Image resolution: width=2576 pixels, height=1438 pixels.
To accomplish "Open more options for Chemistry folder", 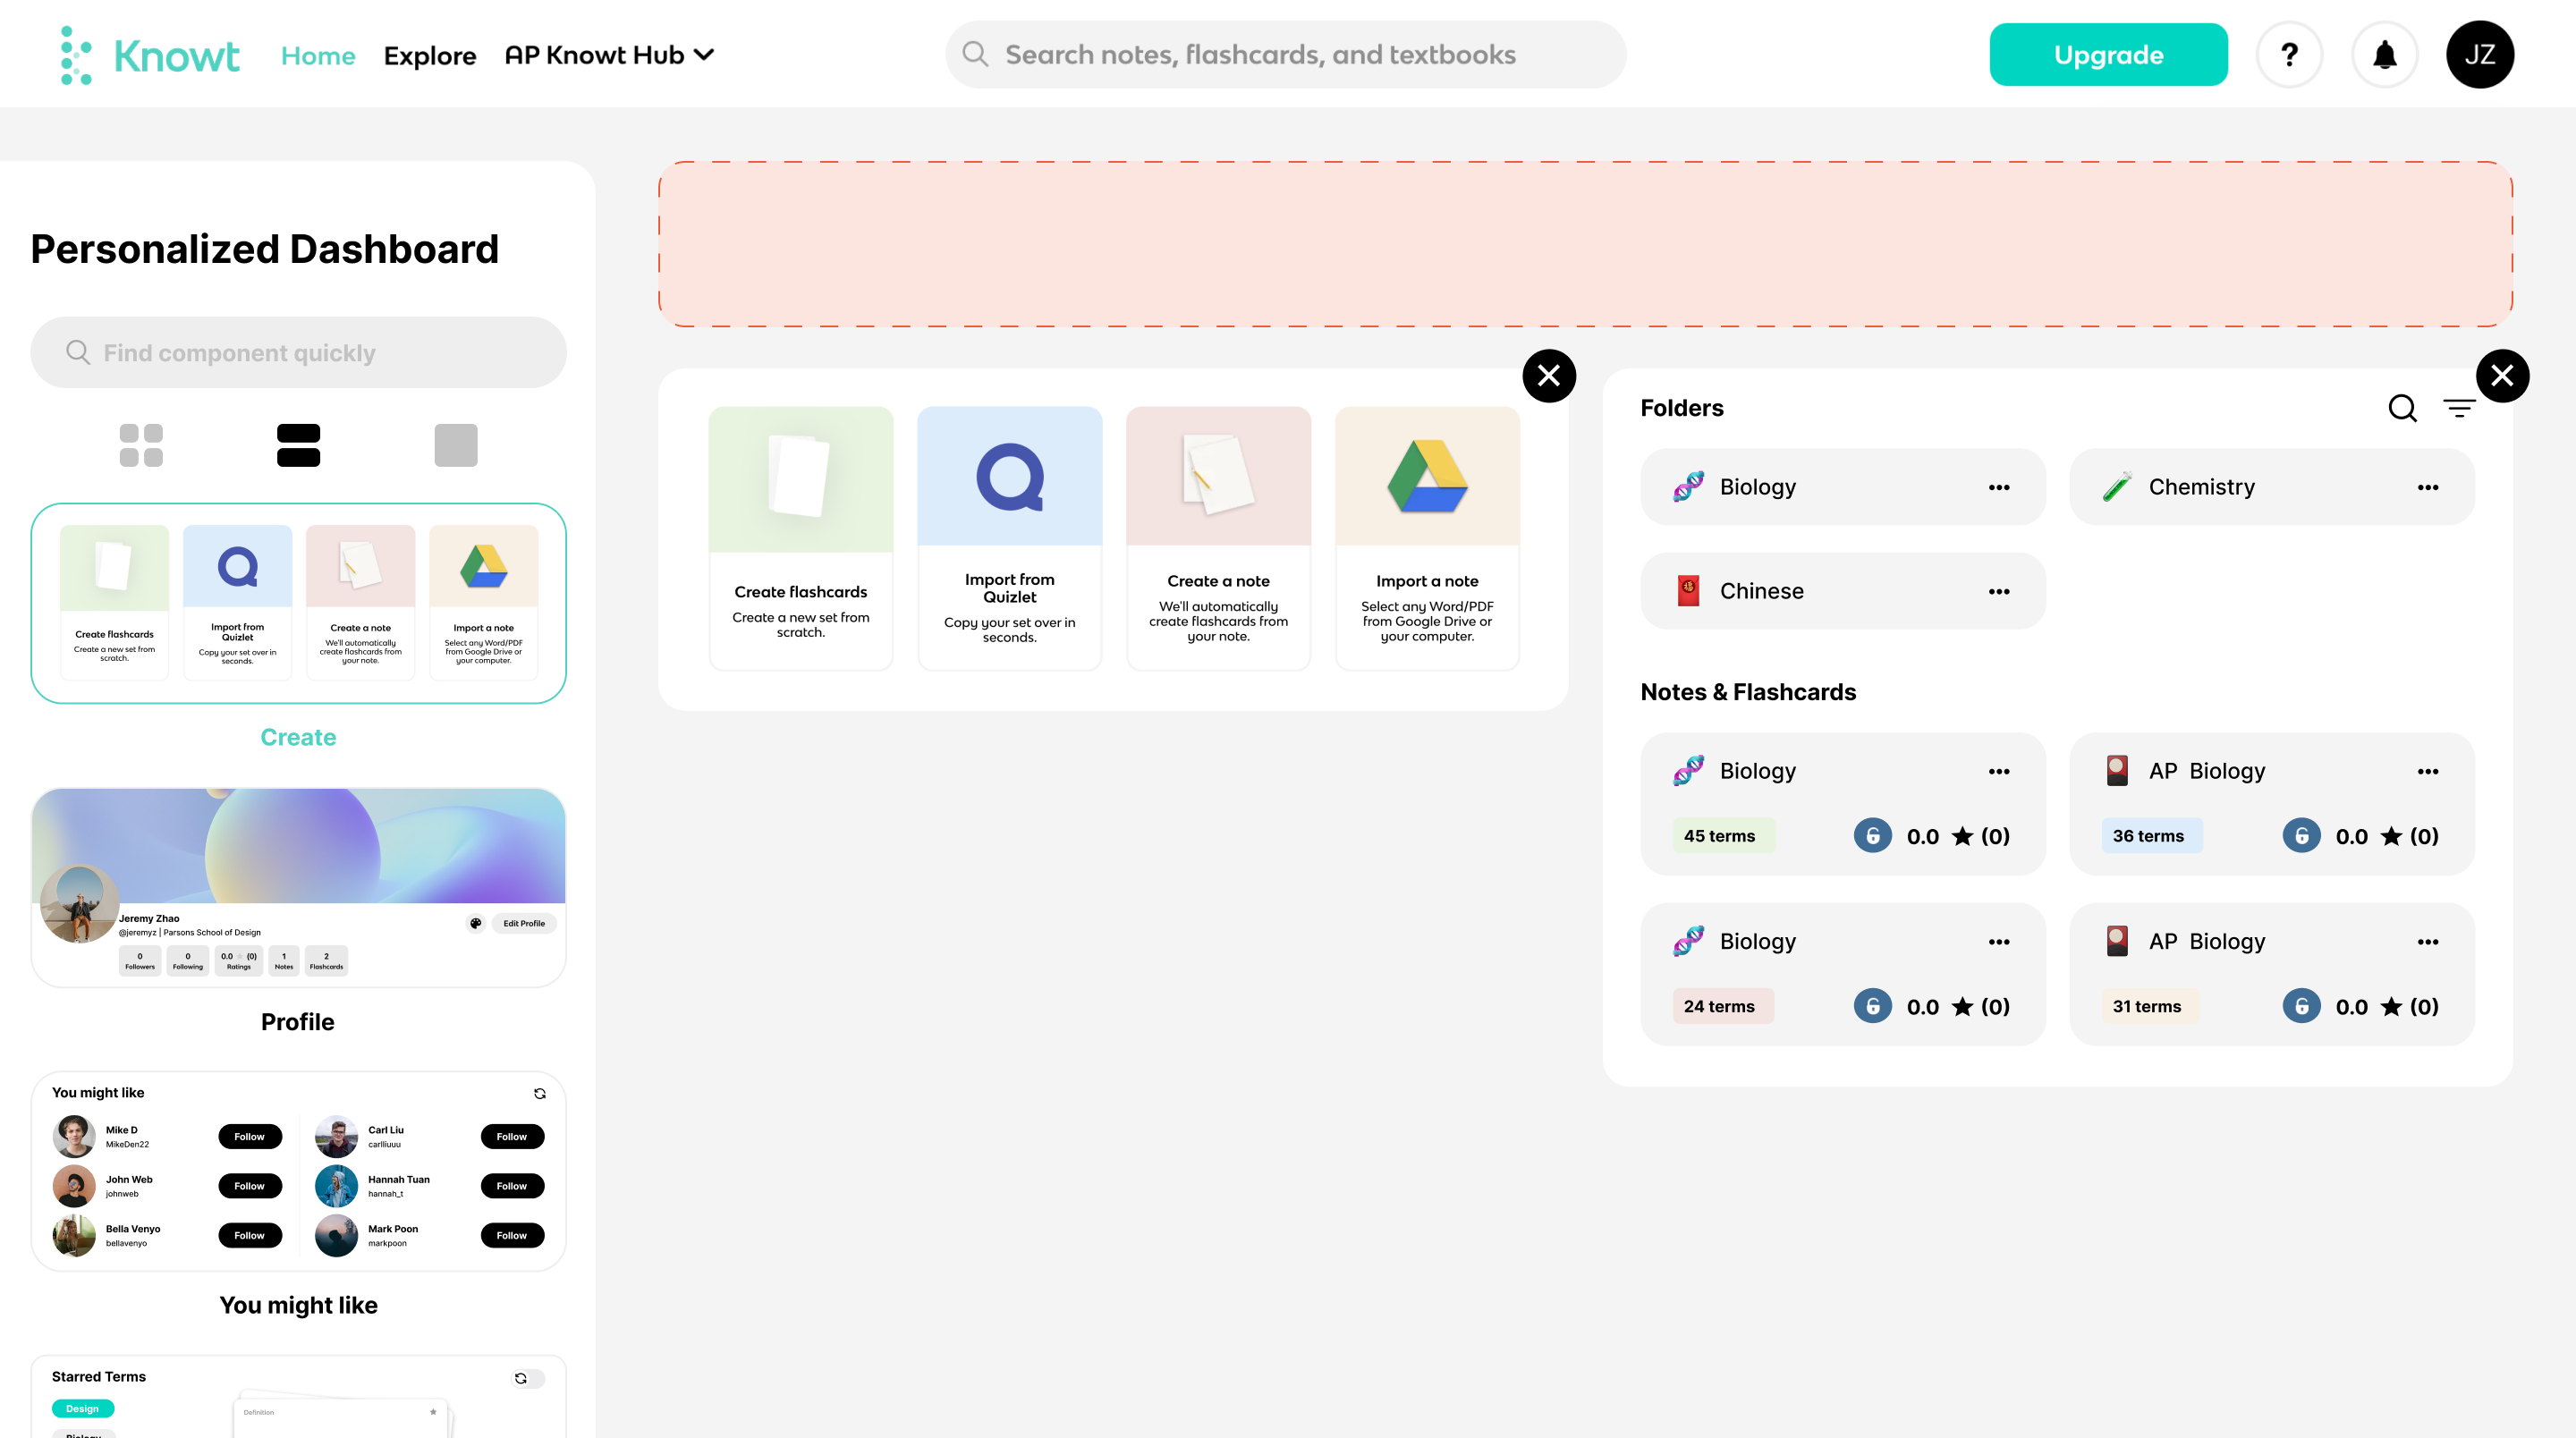I will point(2427,487).
